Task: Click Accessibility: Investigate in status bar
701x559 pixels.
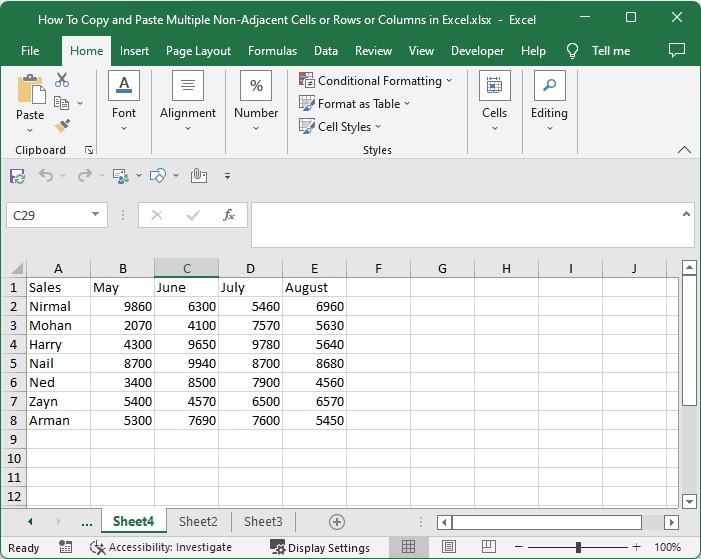Action: click(x=160, y=548)
